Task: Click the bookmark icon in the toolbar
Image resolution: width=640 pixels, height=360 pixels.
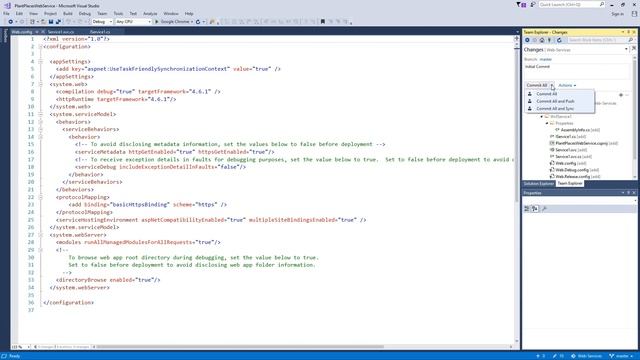Action: tap(323, 22)
